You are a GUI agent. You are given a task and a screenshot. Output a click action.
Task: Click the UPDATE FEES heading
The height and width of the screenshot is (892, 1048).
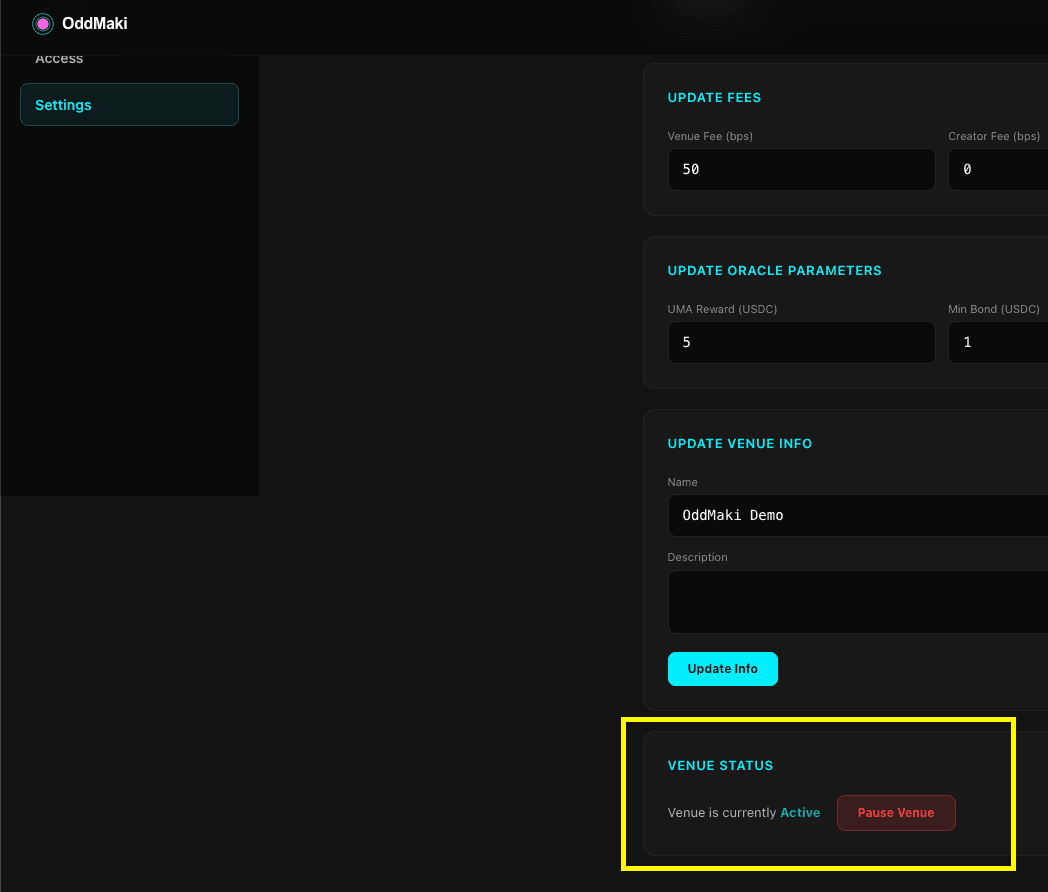tap(714, 98)
